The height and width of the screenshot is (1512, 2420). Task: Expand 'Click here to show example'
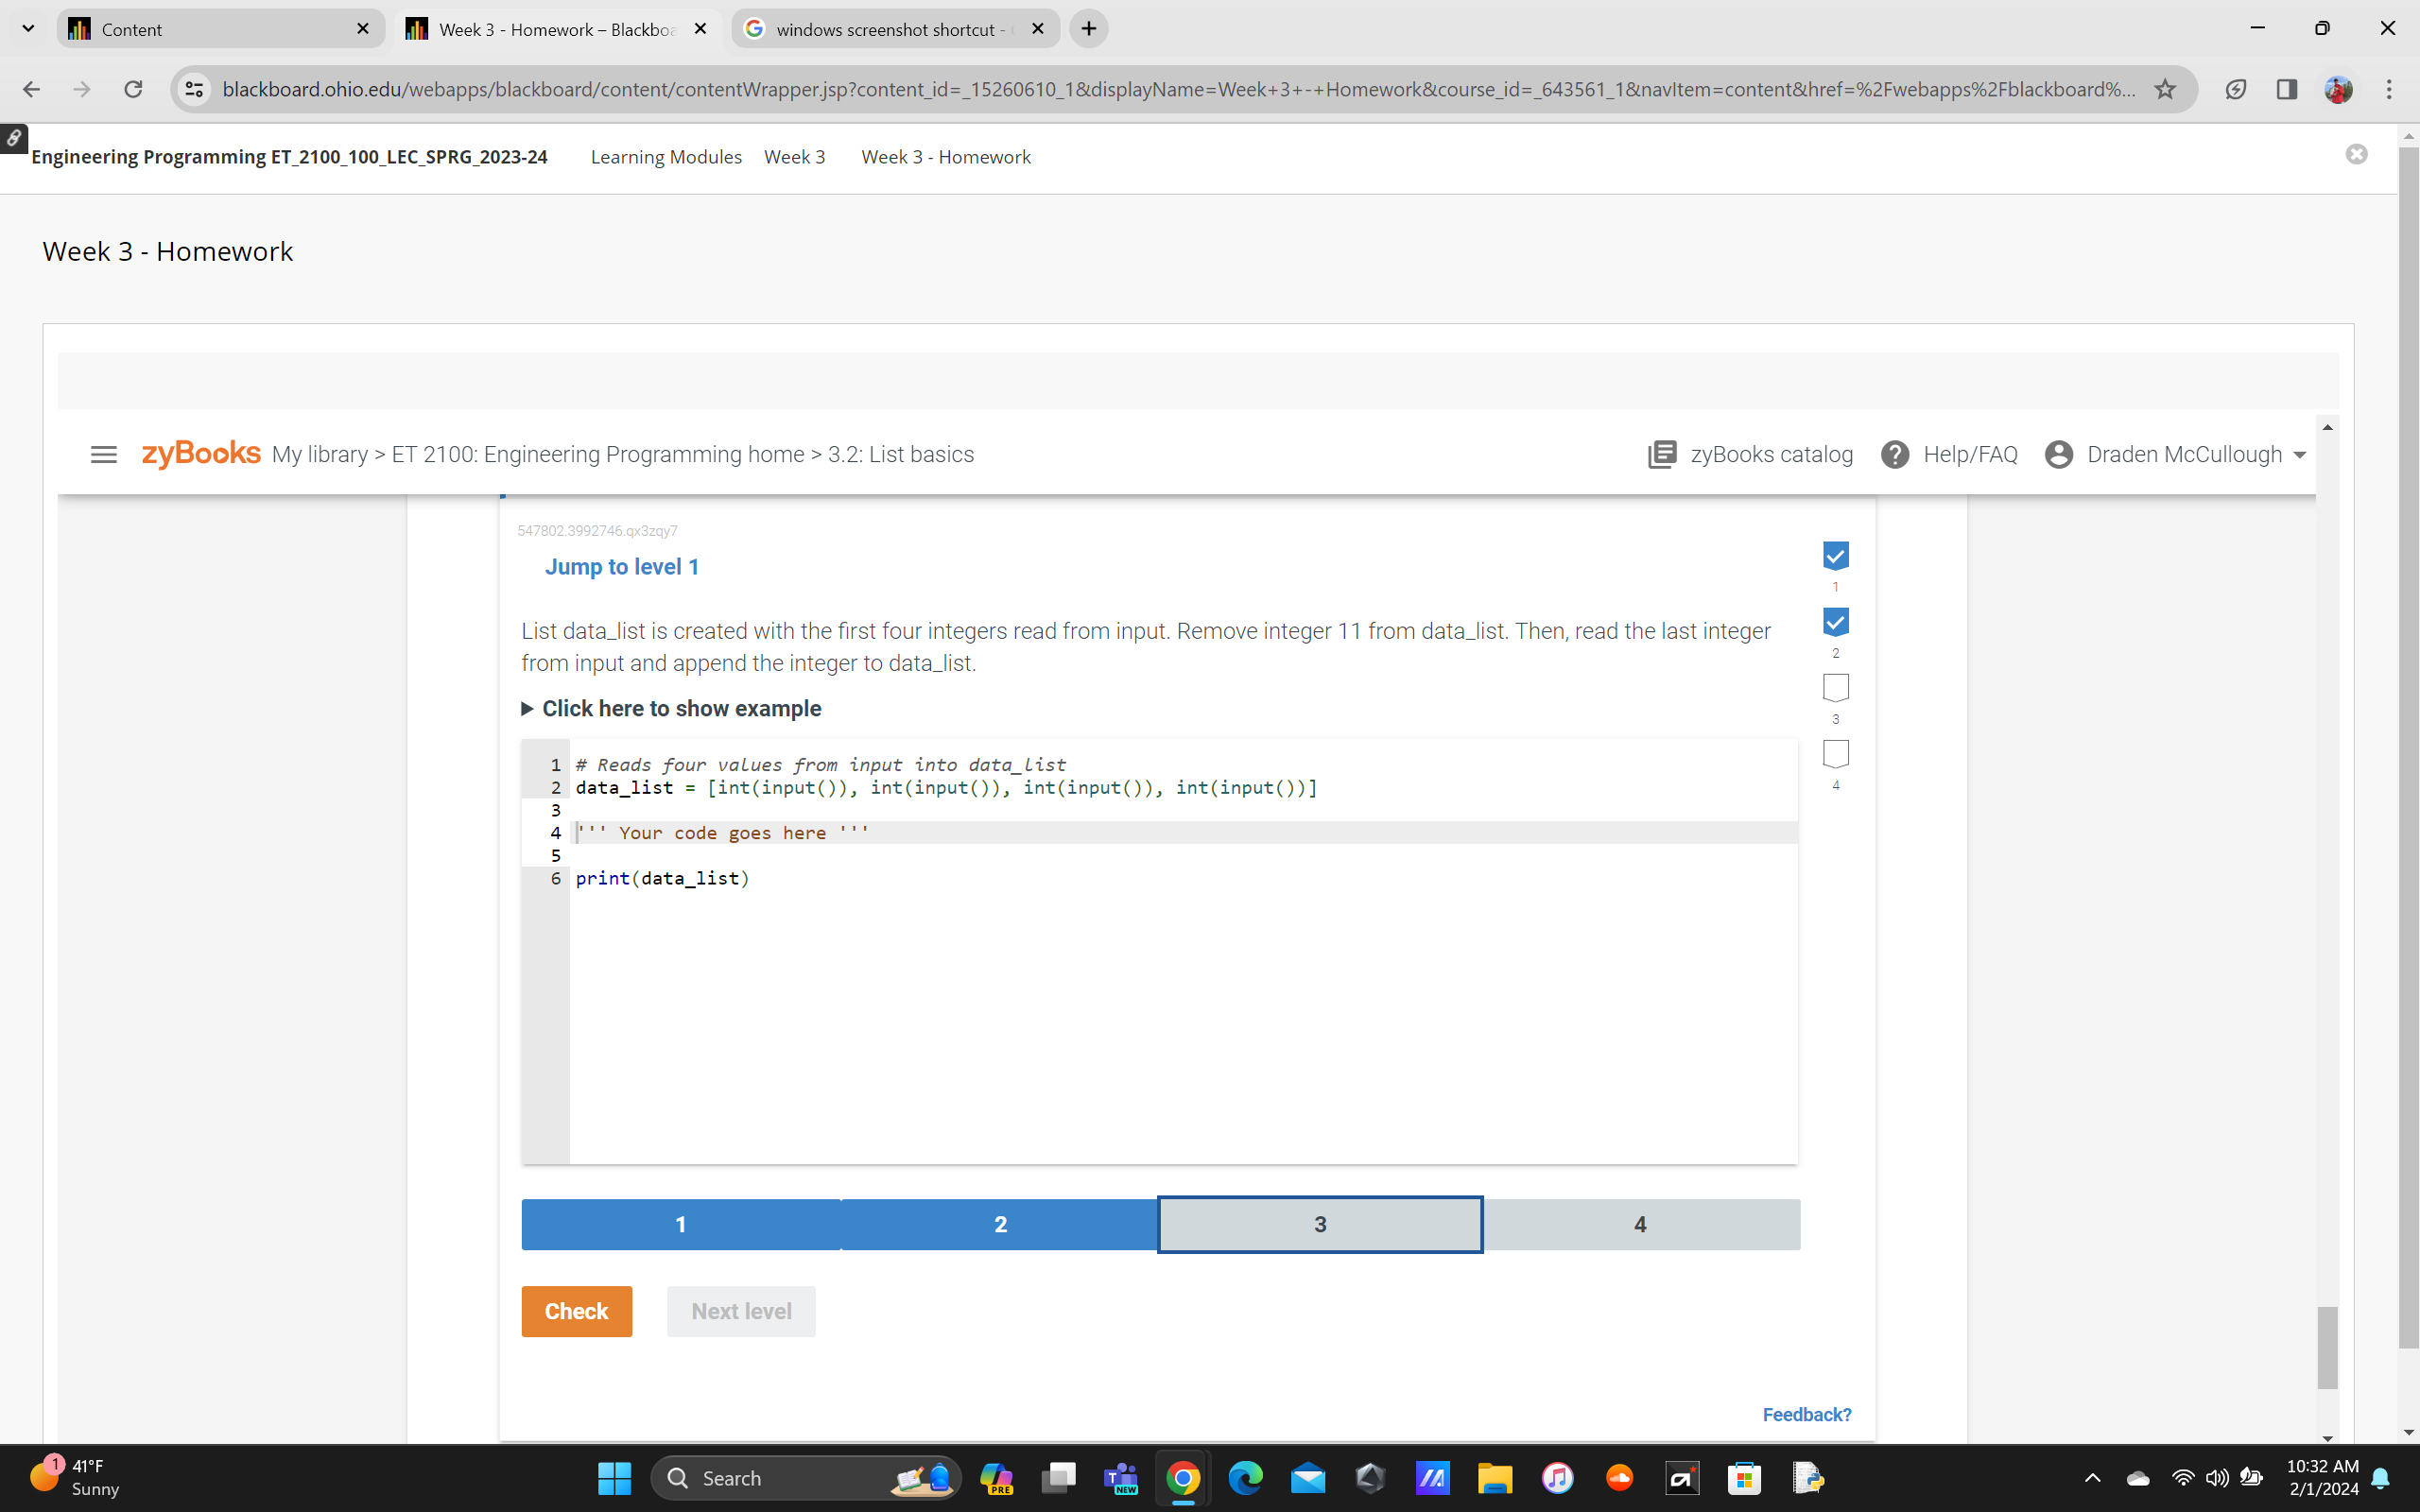[x=681, y=708]
